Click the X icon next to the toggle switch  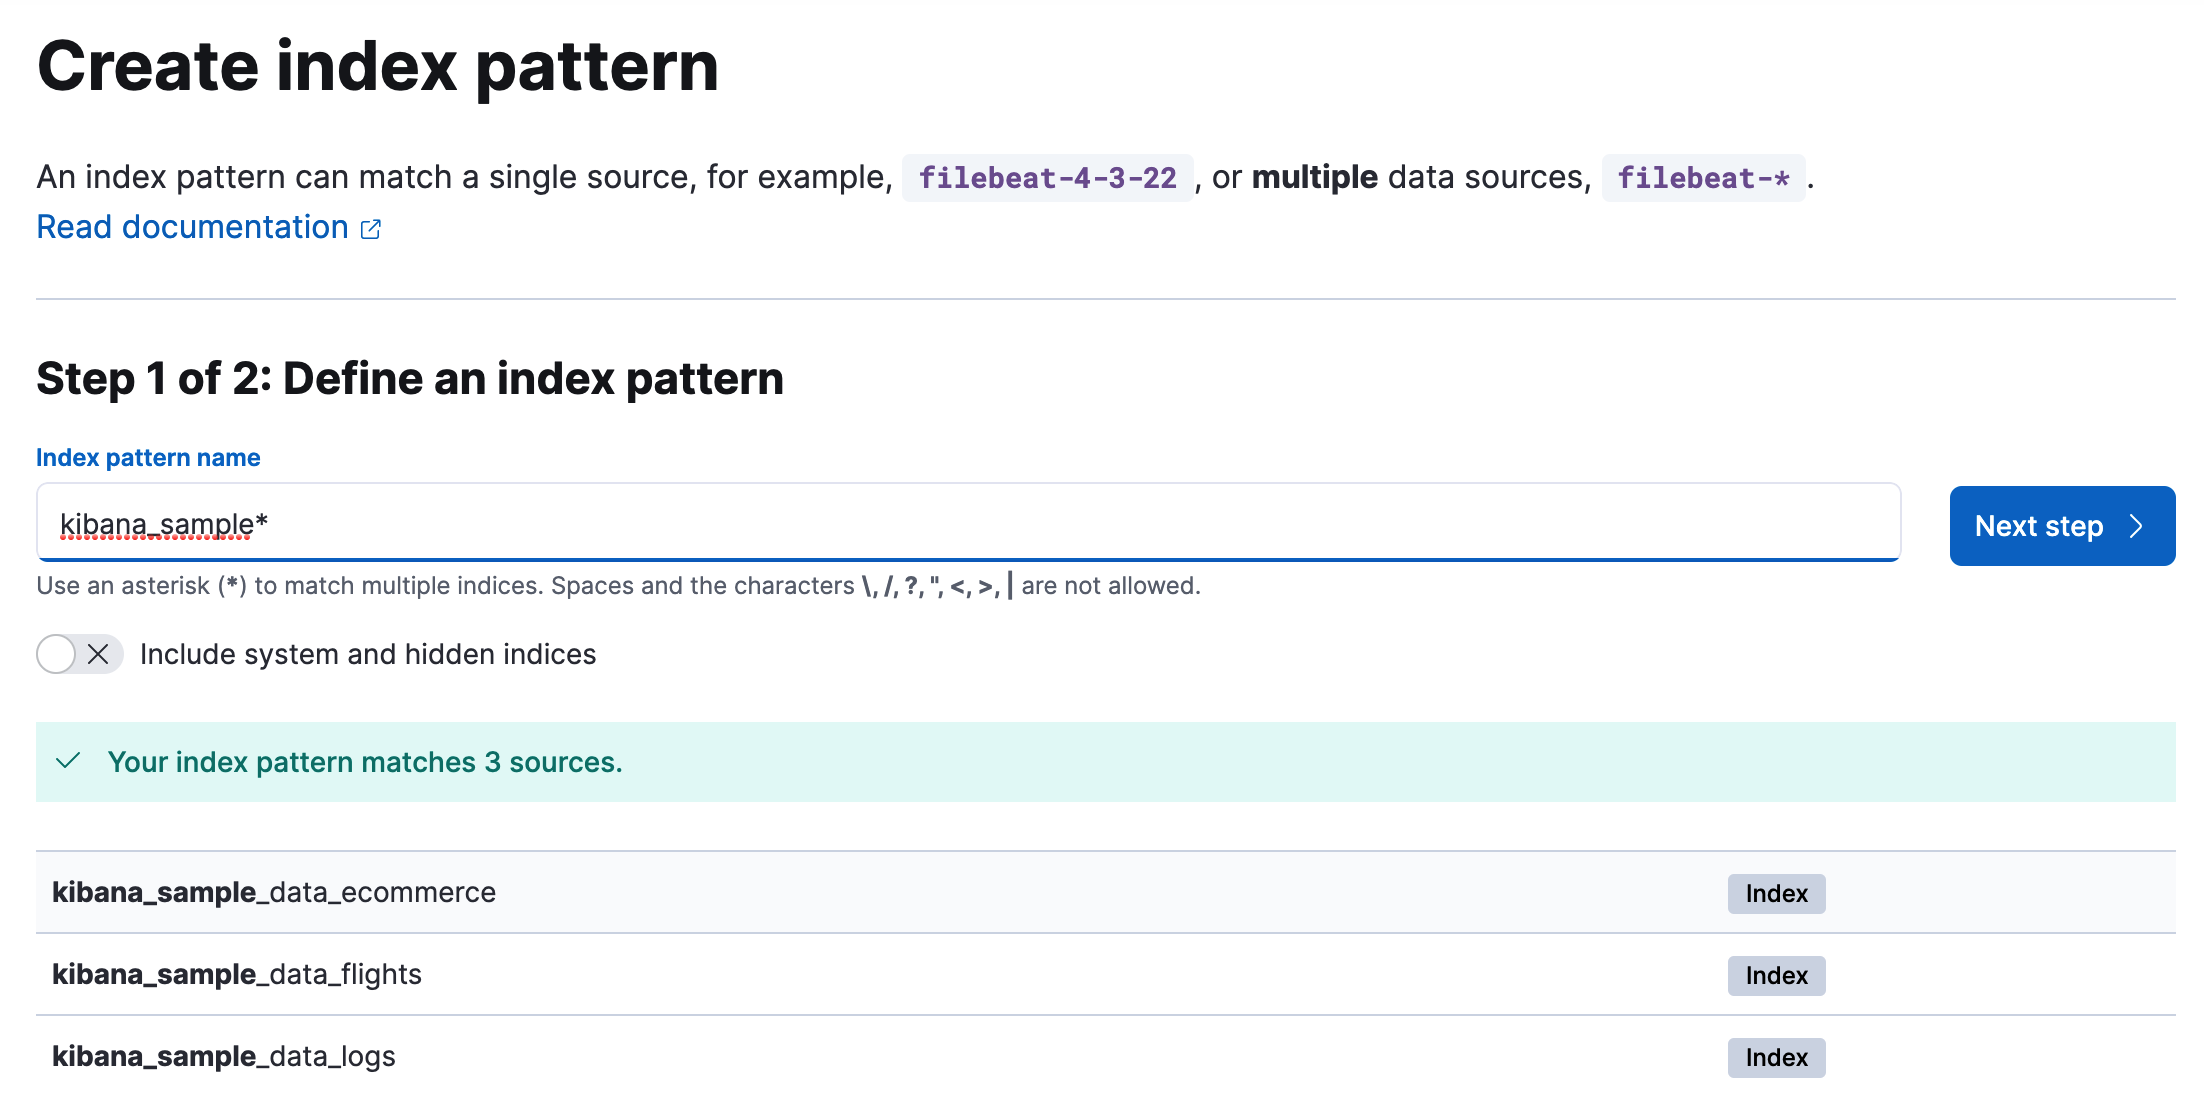coord(98,654)
